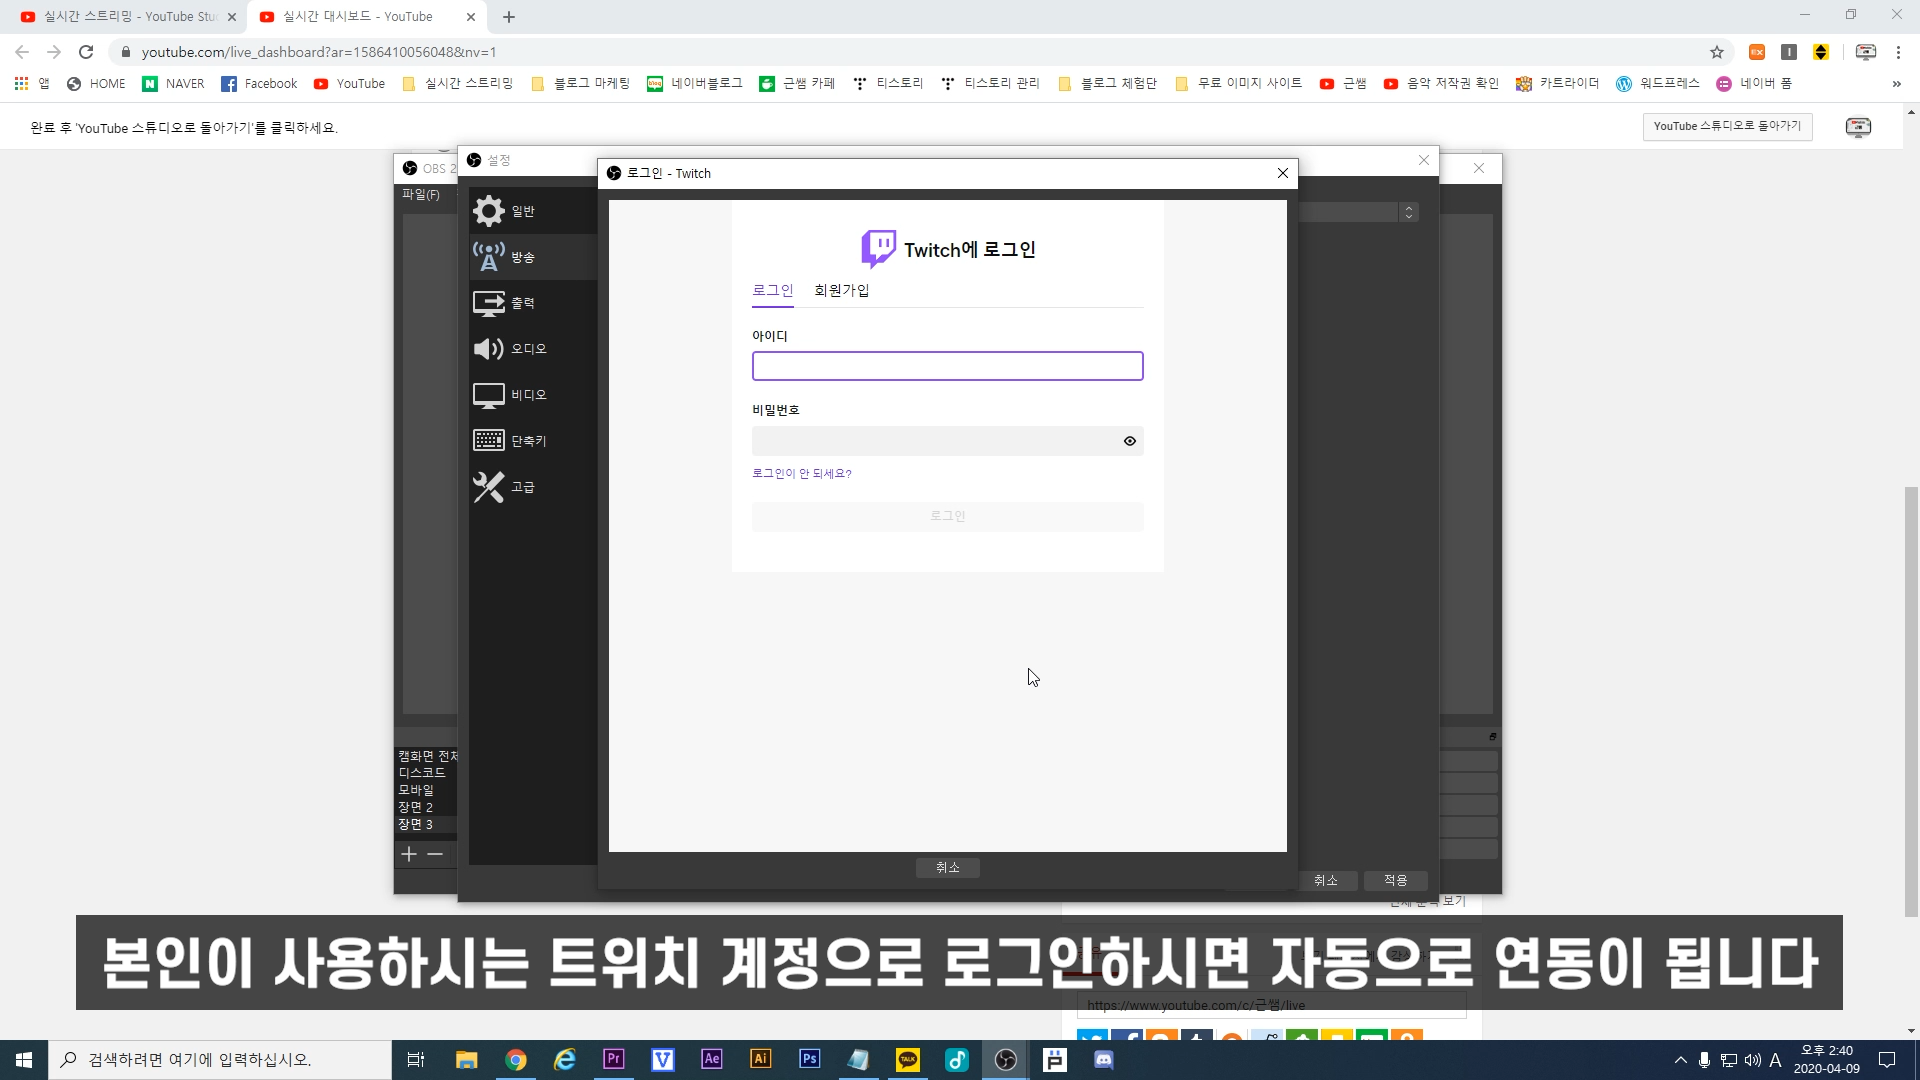Click the spin arrows on settings dropdown

(x=1409, y=212)
